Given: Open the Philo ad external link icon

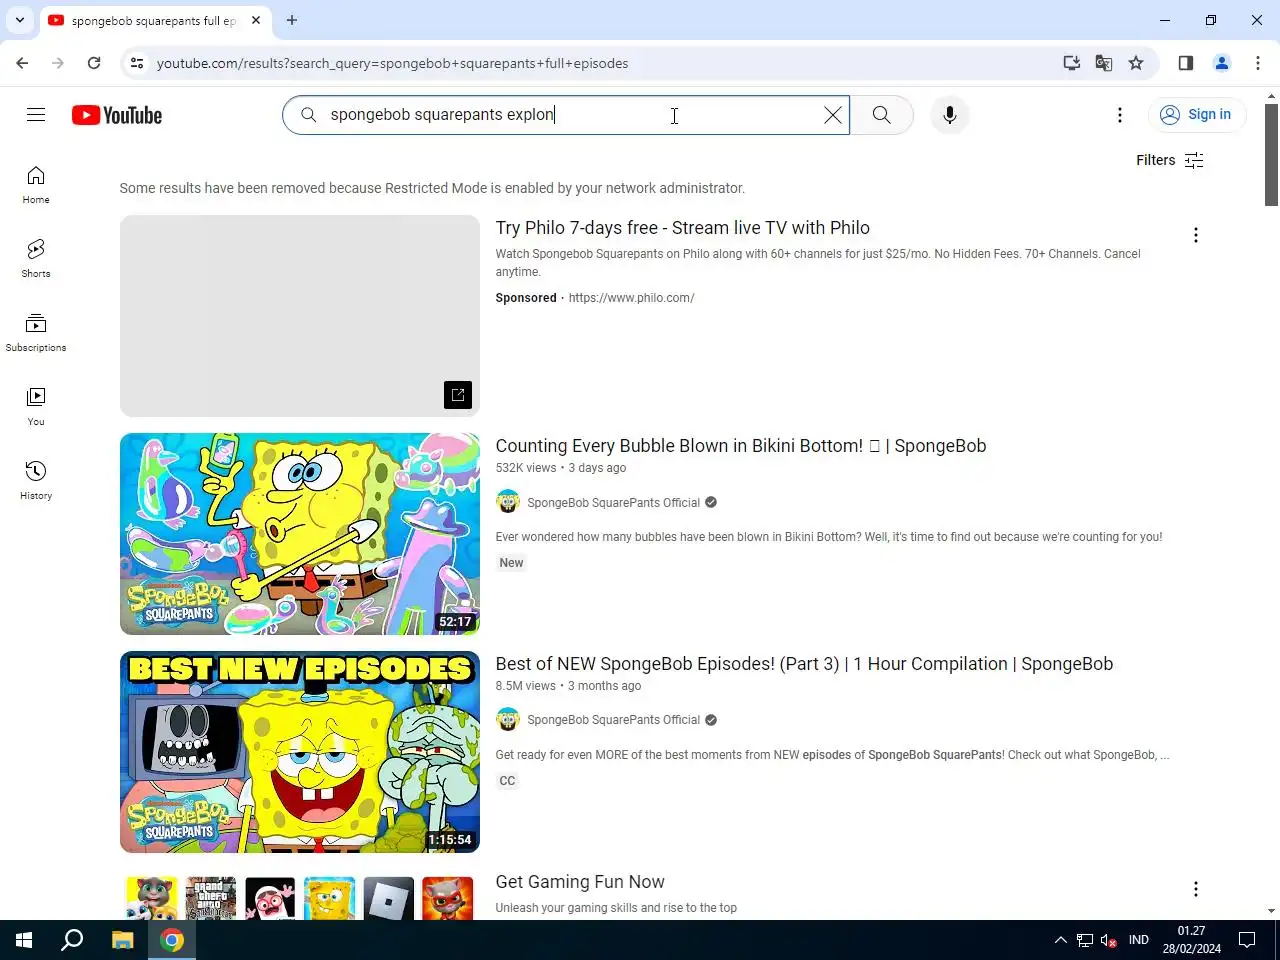Looking at the screenshot, I should [458, 395].
